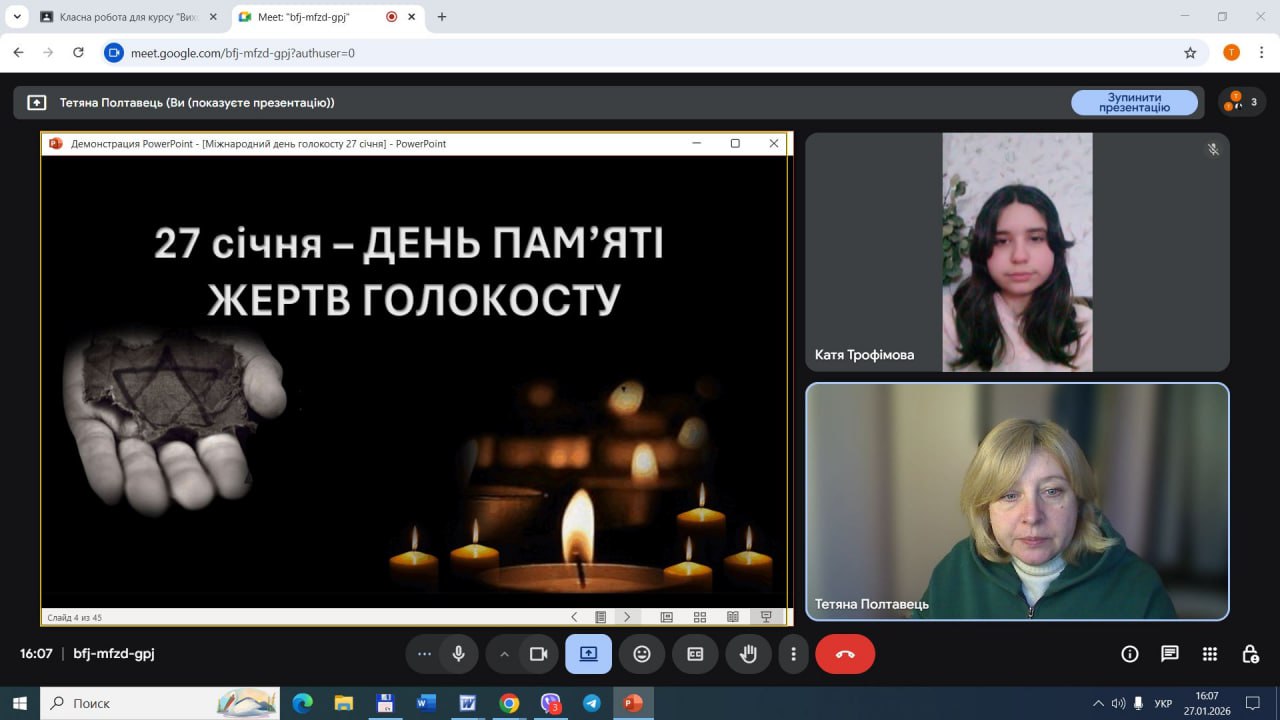Send a reaction with emoji icon

[x=642, y=654]
